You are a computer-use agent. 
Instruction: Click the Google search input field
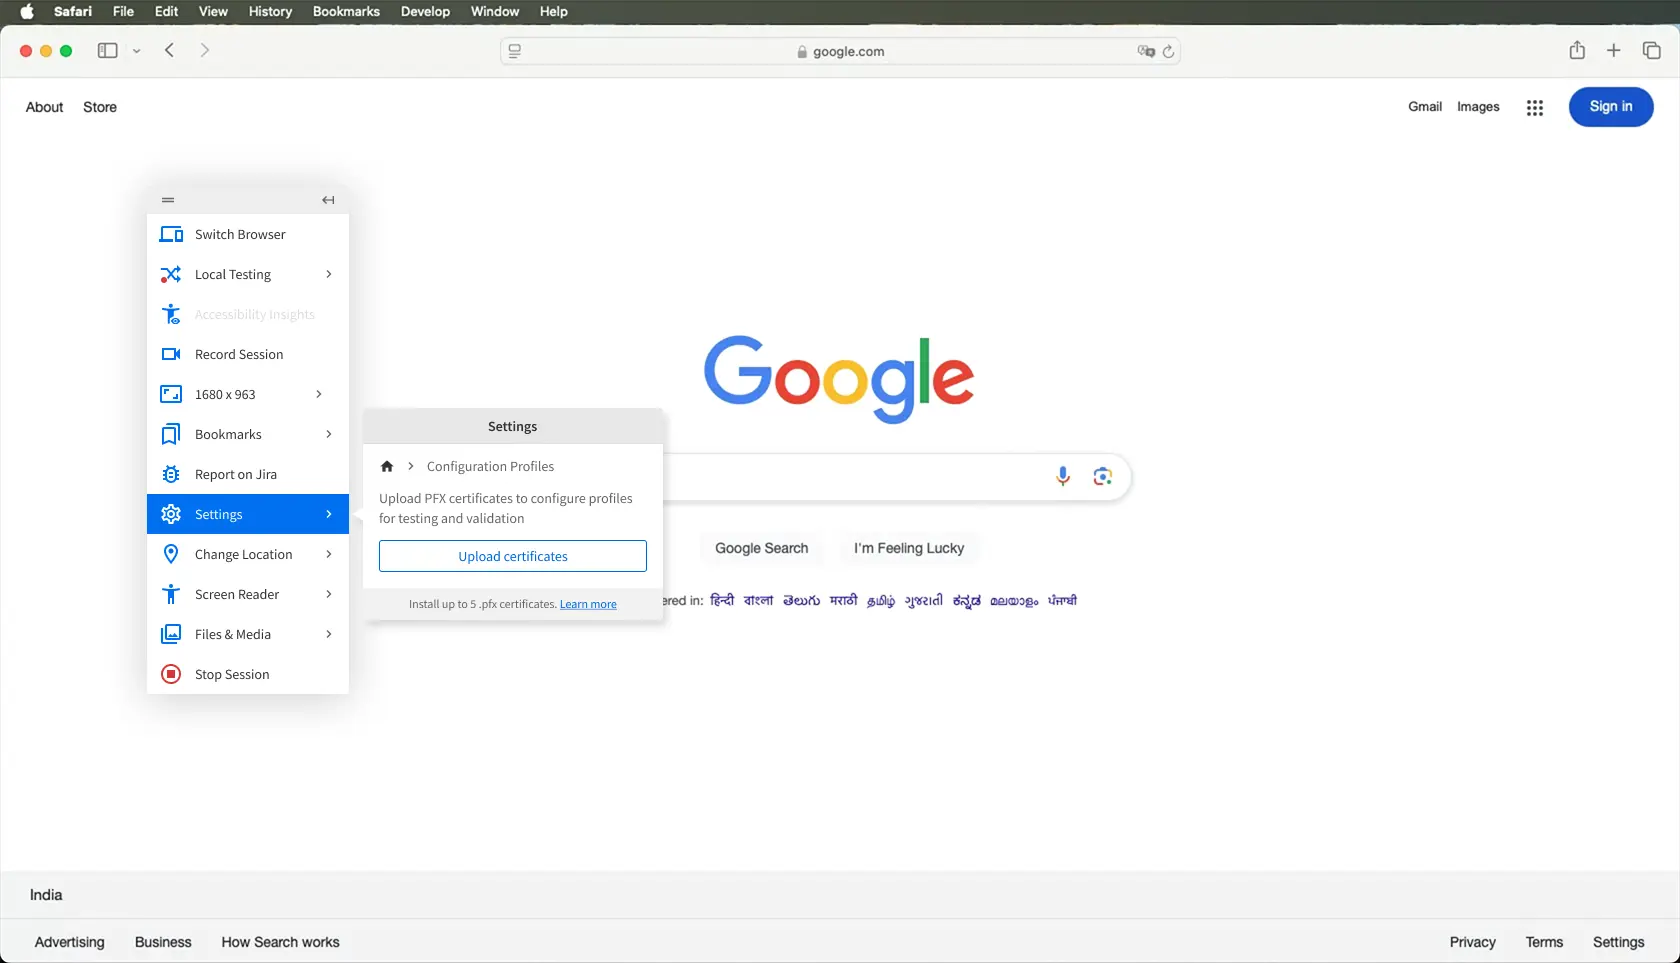[850, 477]
